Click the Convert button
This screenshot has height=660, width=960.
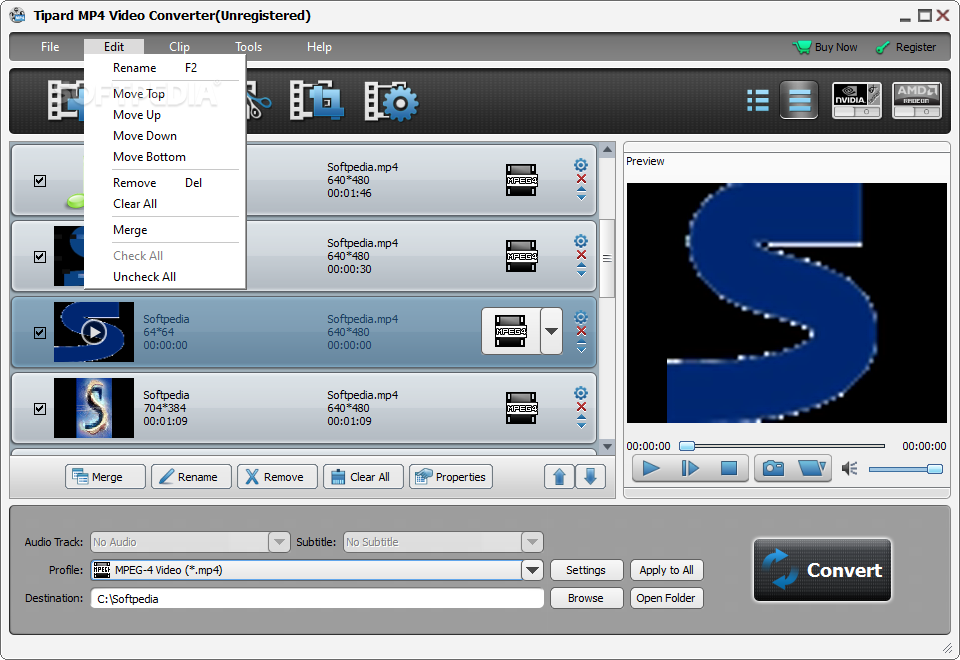tap(822, 570)
